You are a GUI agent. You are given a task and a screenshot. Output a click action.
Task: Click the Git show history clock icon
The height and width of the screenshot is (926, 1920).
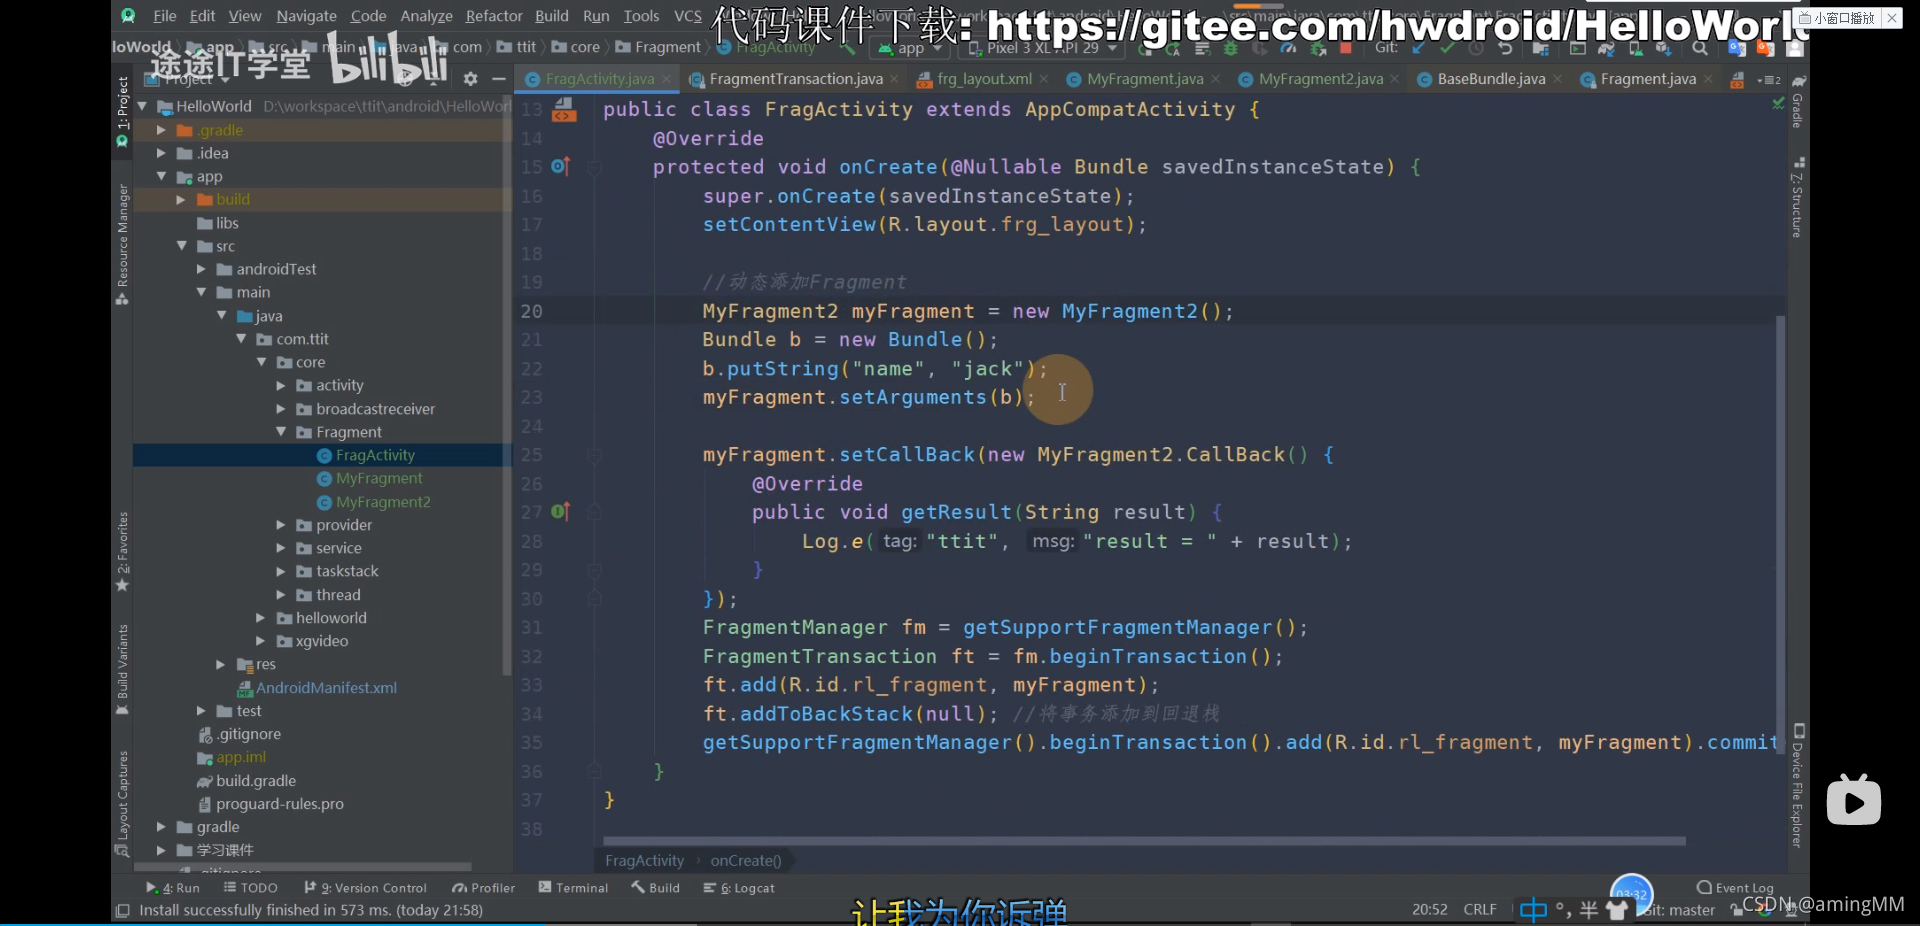(1476, 48)
